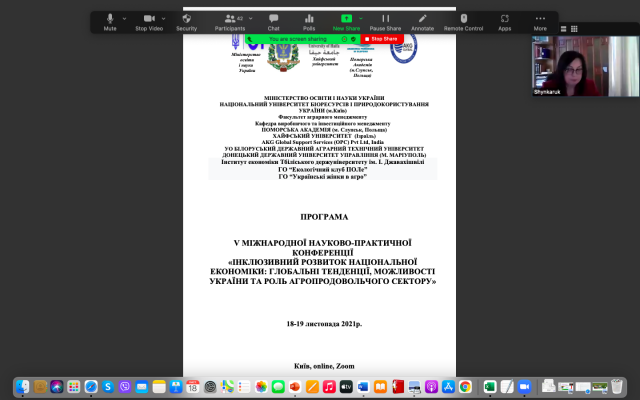The width and height of the screenshot is (640, 400).
Task: Expand the arrow next to Participants
Action: pos(251,18)
